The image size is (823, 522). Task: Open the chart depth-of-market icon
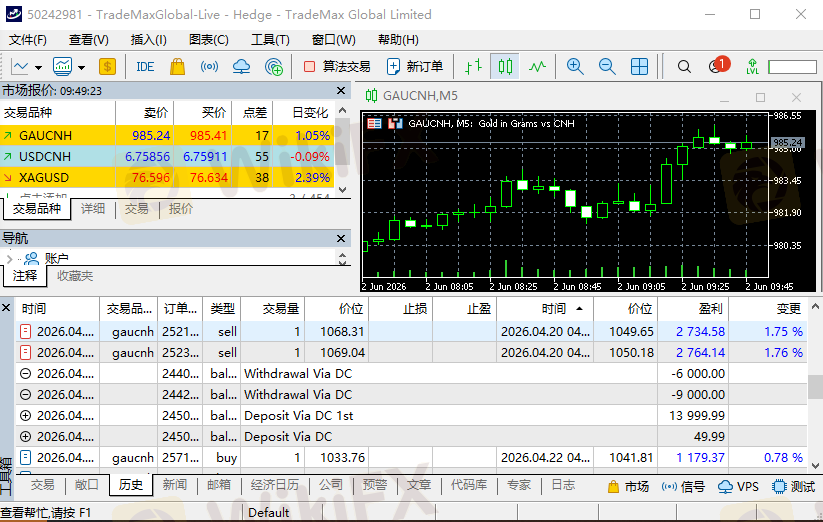[374, 124]
